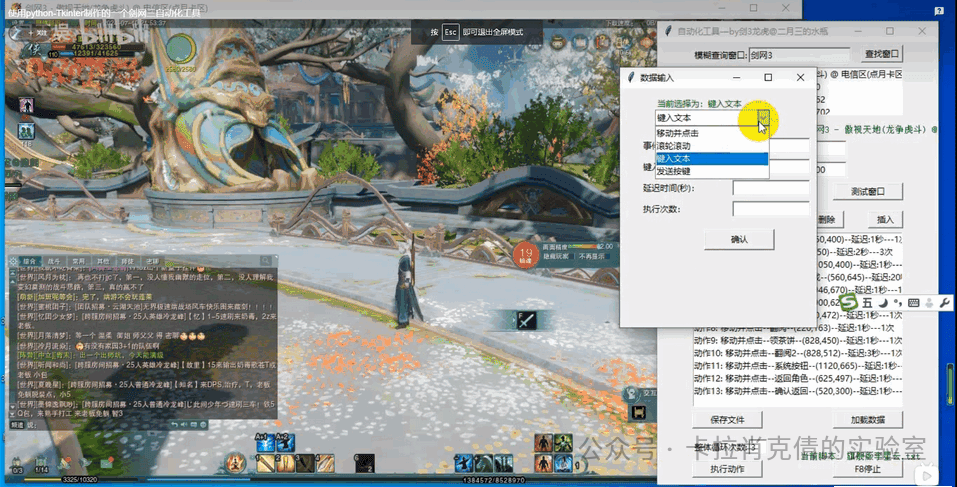Click the chat panel gear settings icon
The image size is (957, 487).
pyautogui.click(x=15, y=261)
